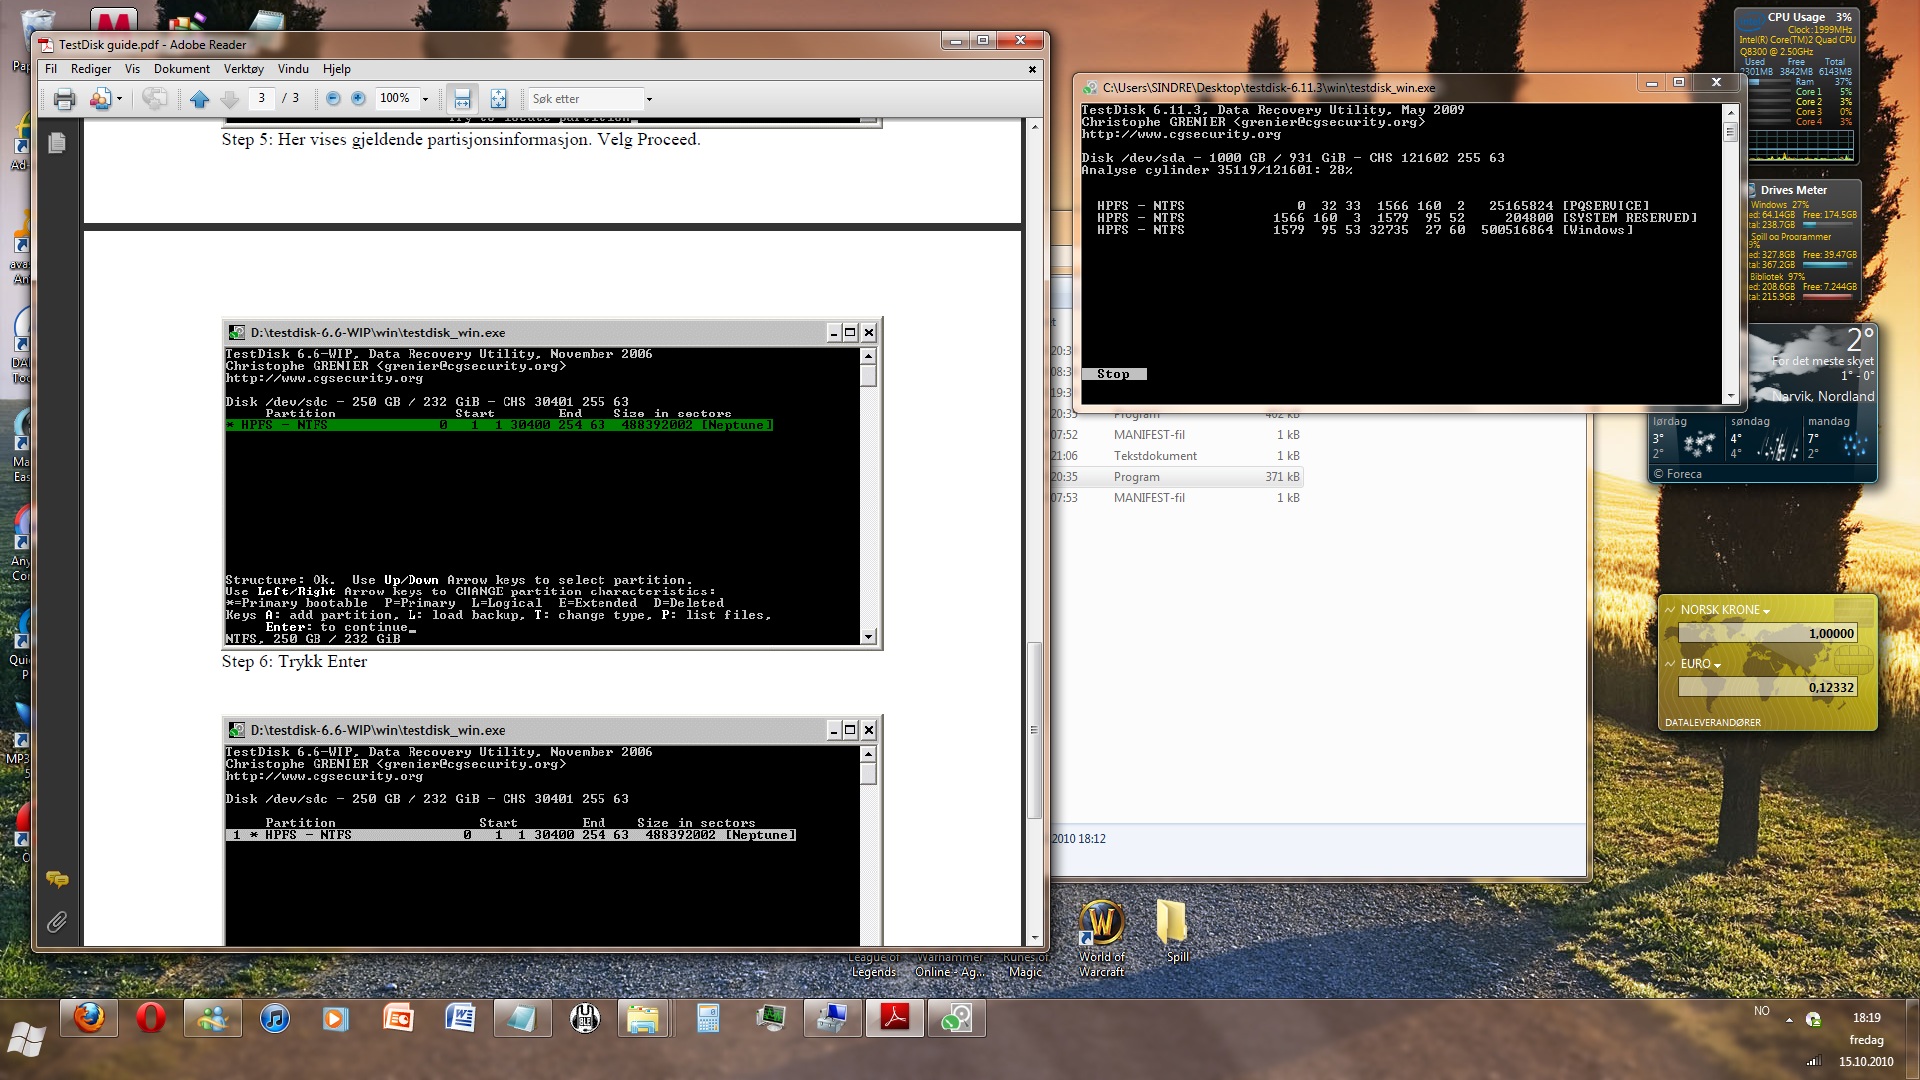1920x1080 pixels.
Task: Open the Spill desktop folder
Action: (x=1177, y=930)
